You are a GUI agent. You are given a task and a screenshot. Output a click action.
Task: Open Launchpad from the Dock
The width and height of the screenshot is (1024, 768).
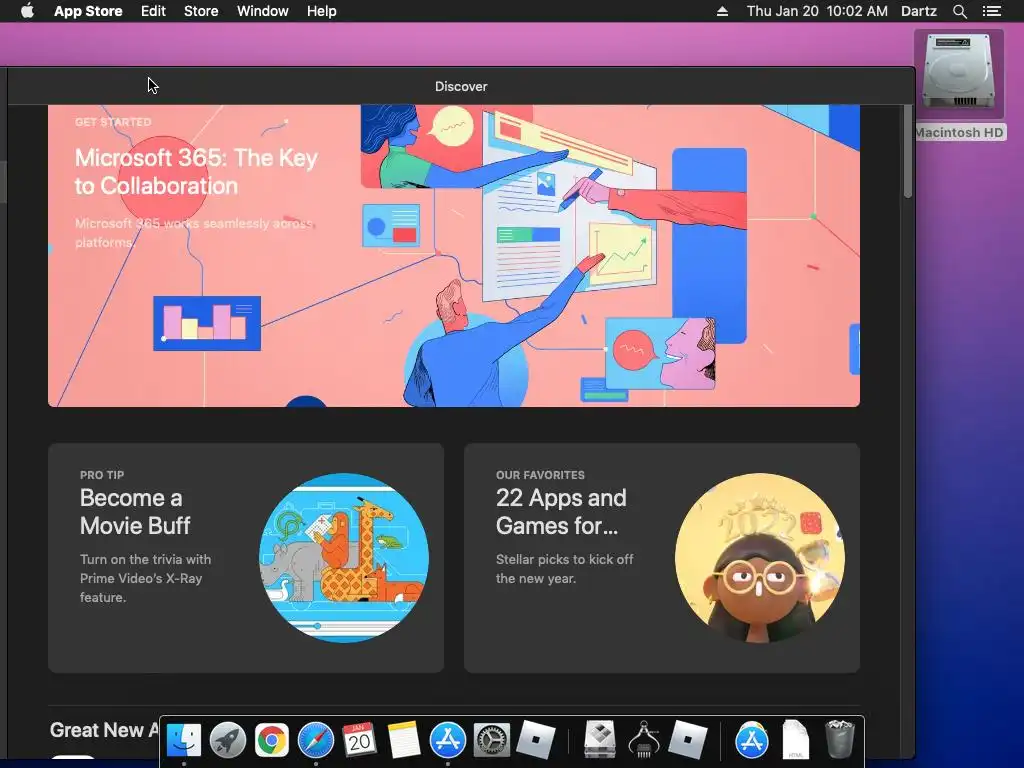click(x=228, y=740)
